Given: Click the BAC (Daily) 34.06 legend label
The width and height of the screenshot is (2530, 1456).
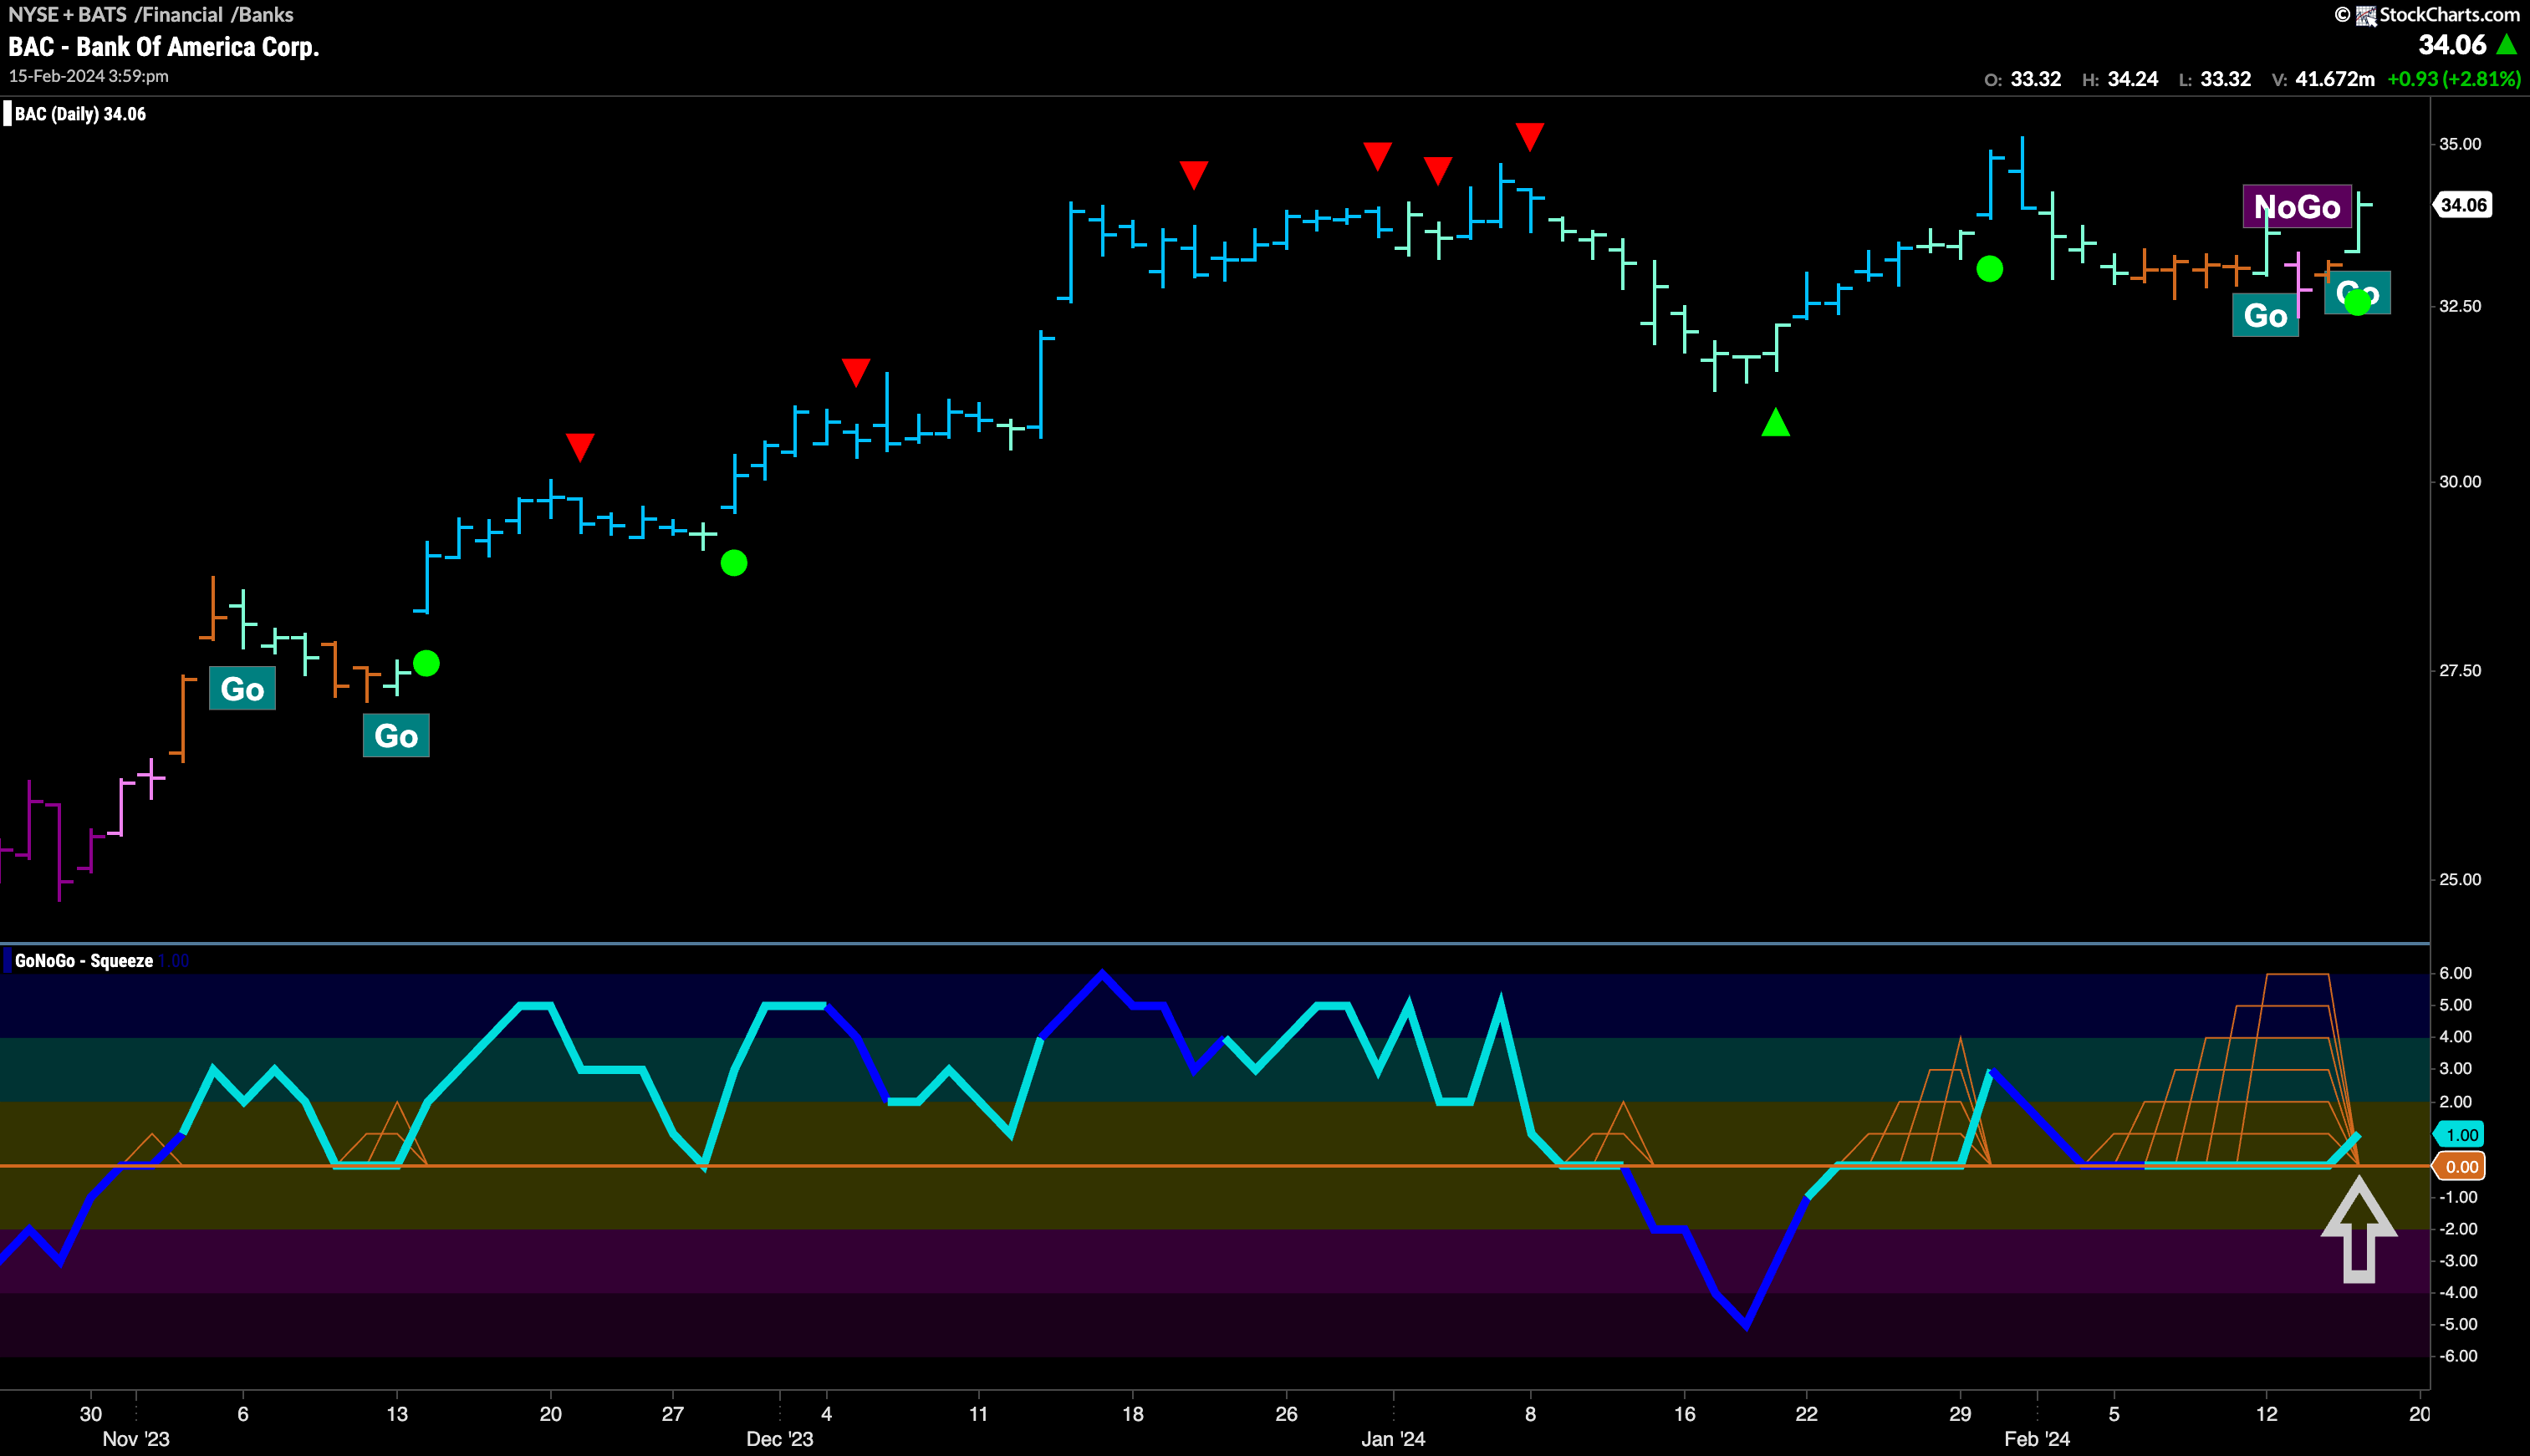Looking at the screenshot, I should pyautogui.click(x=80, y=114).
